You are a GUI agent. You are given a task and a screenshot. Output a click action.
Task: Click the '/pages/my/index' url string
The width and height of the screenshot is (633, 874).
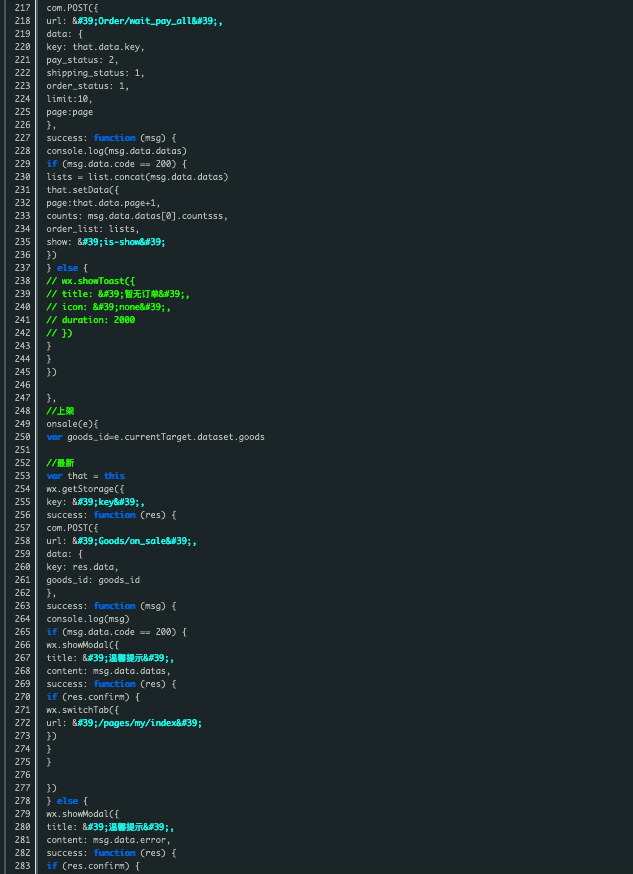(x=137, y=723)
